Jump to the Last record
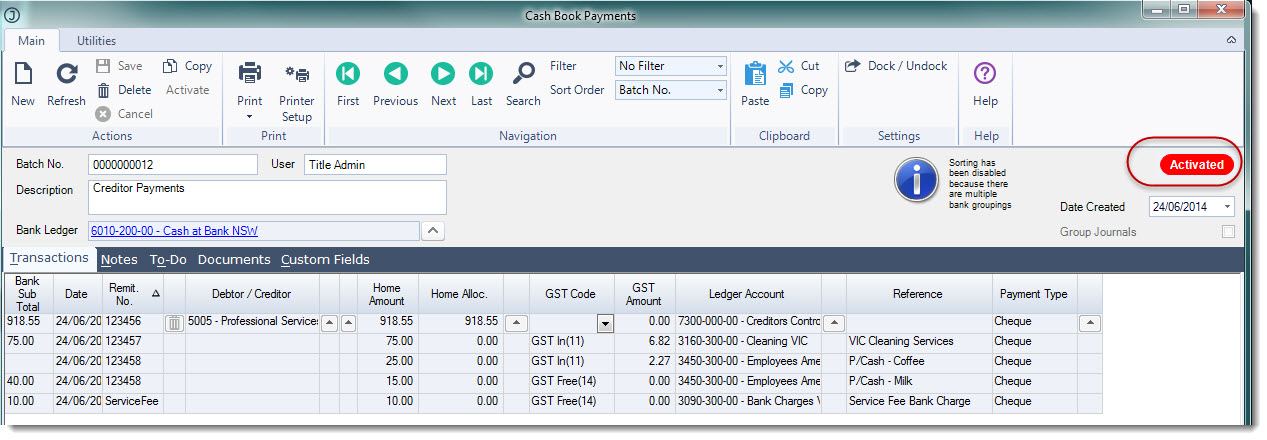Viewport: 1267px width, 440px height. [x=482, y=83]
